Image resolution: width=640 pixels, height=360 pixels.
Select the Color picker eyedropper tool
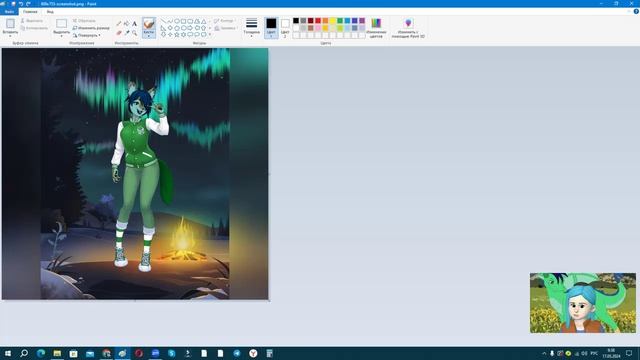[127, 33]
